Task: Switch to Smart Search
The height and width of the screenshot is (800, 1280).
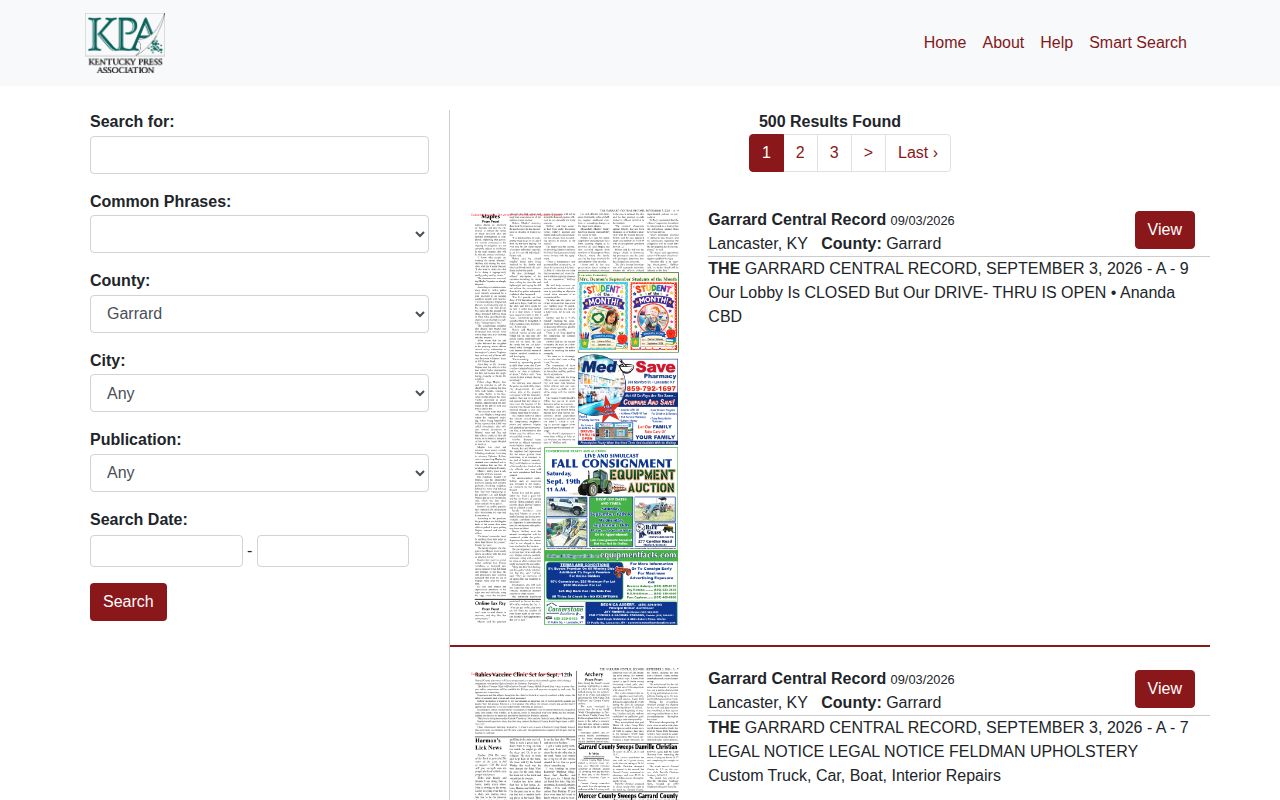Action: (1138, 42)
